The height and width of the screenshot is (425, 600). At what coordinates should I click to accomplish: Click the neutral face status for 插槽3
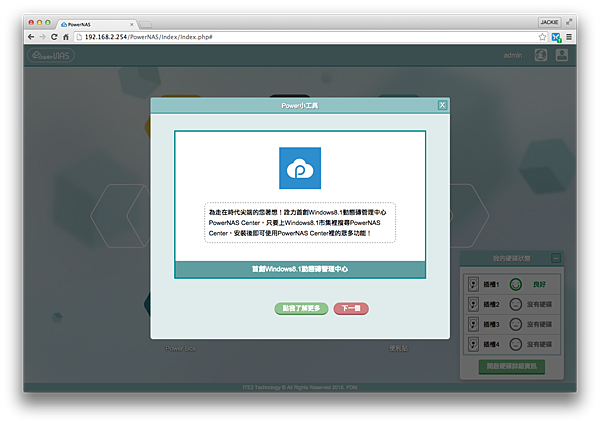[x=515, y=324]
